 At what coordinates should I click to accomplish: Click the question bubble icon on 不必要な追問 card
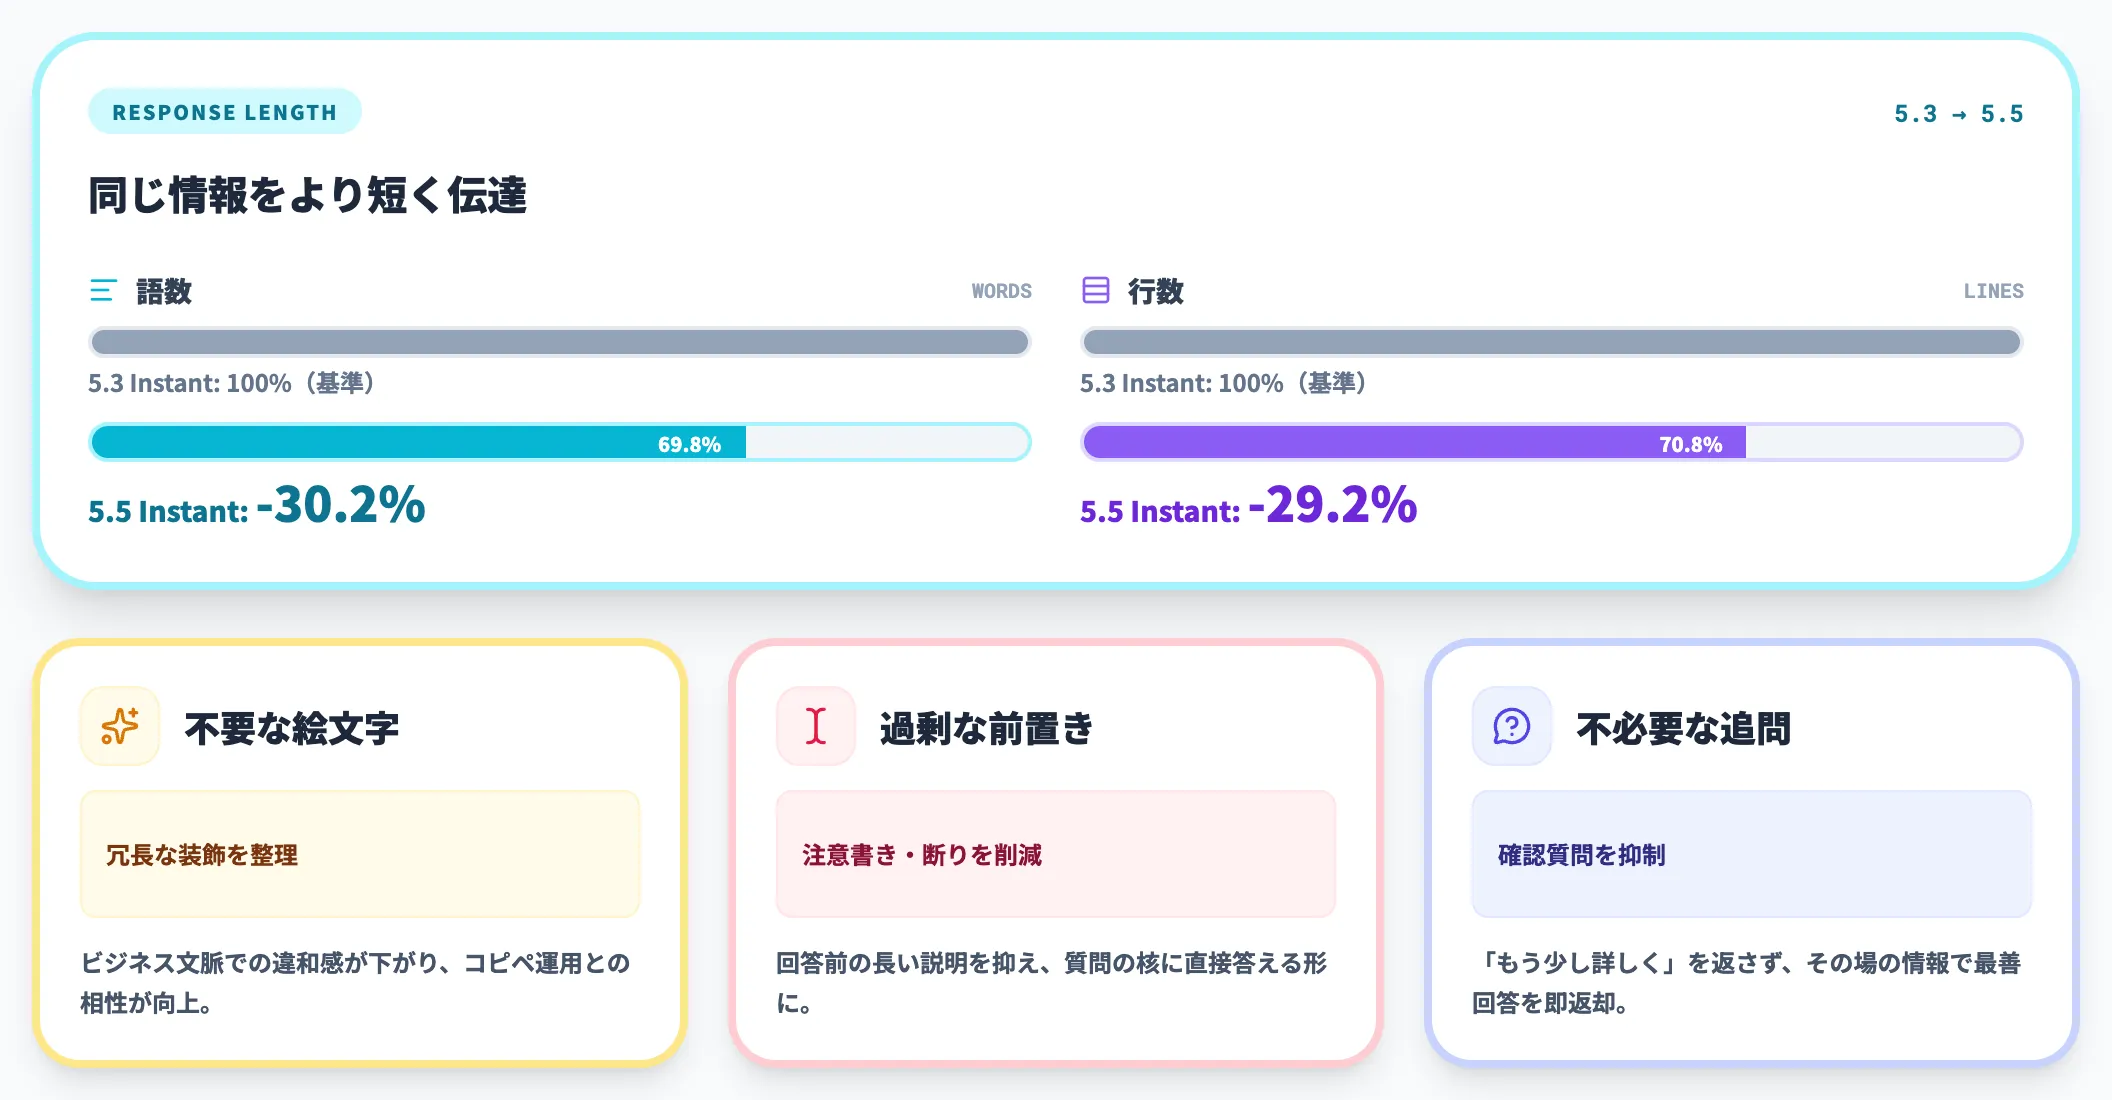[1512, 726]
